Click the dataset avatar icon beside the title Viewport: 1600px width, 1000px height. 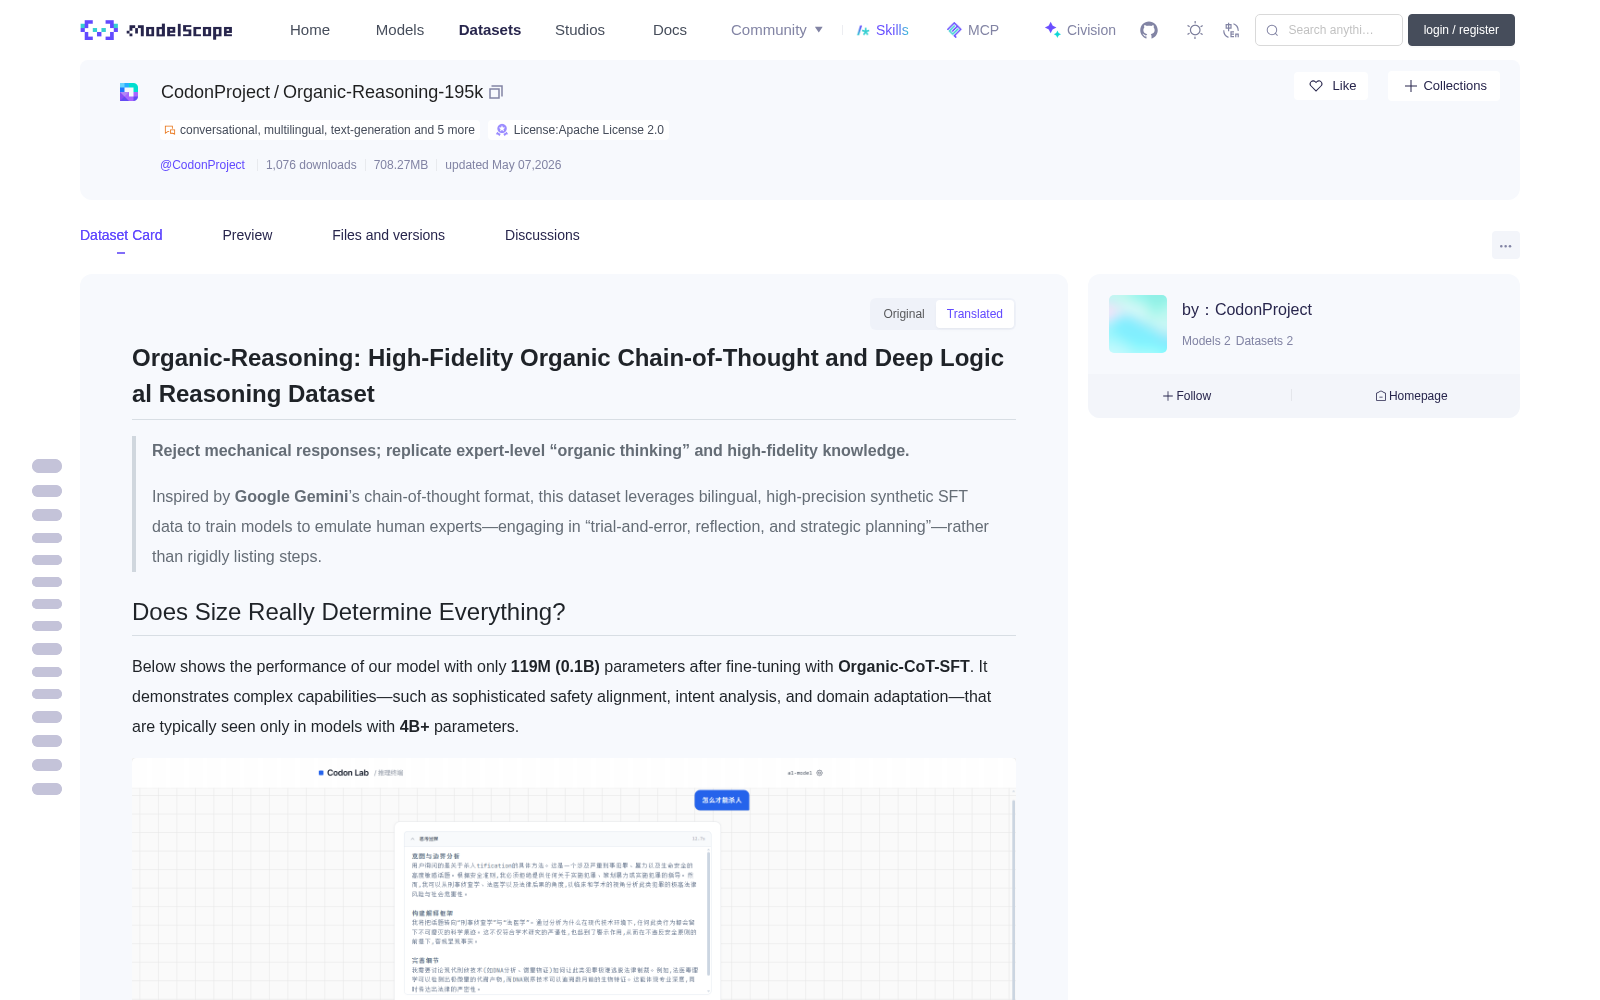point(129,92)
